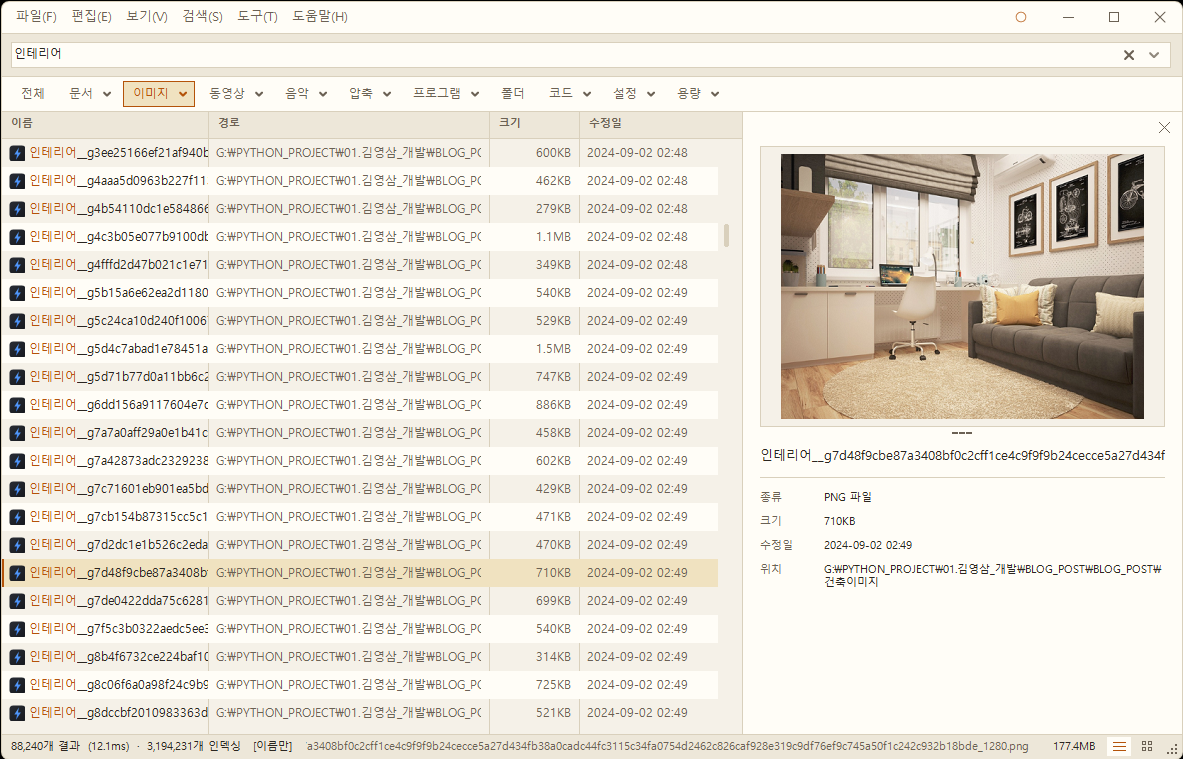Open the 편집(E) menu

[91, 17]
